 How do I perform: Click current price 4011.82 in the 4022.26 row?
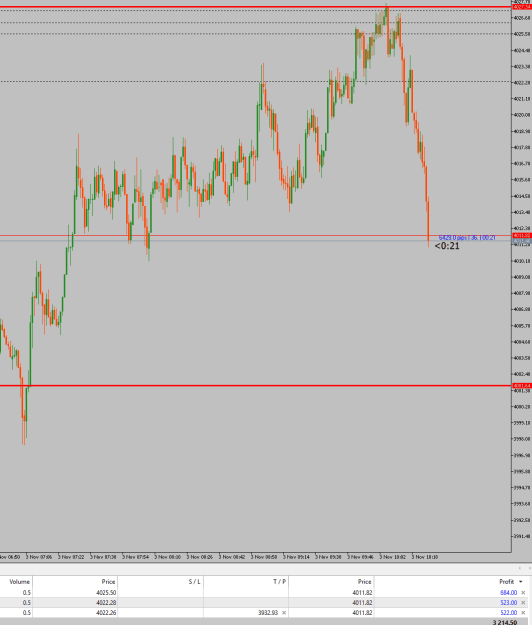tap(362, 613)
